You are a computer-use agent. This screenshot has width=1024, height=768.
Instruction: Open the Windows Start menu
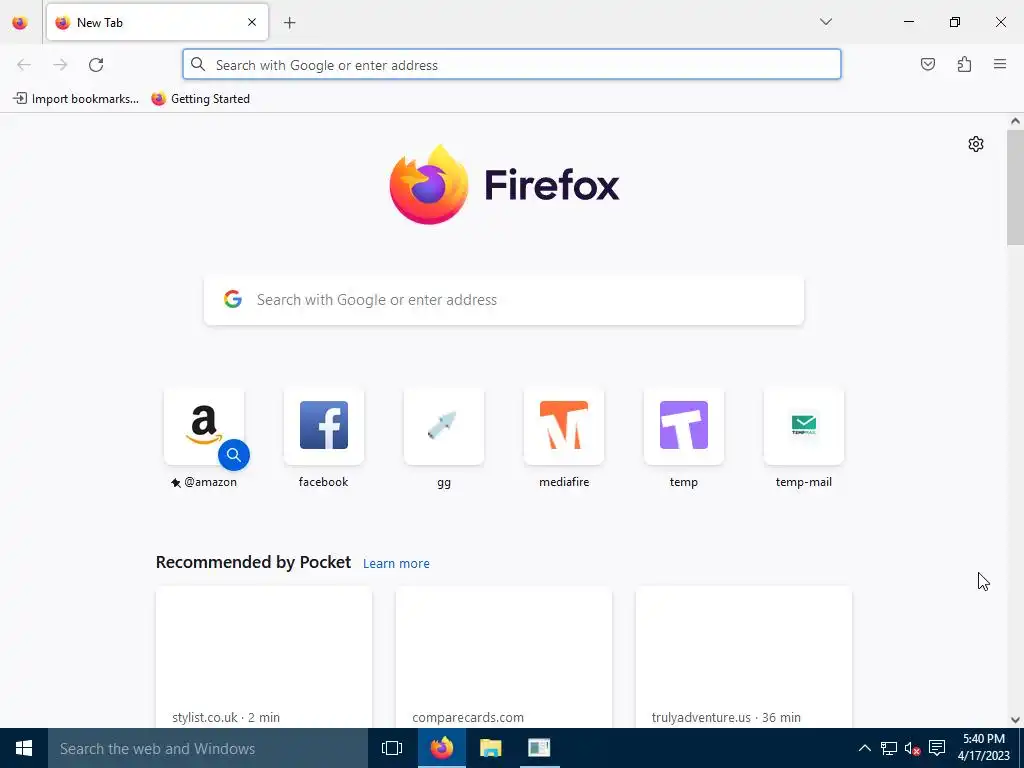24,748
